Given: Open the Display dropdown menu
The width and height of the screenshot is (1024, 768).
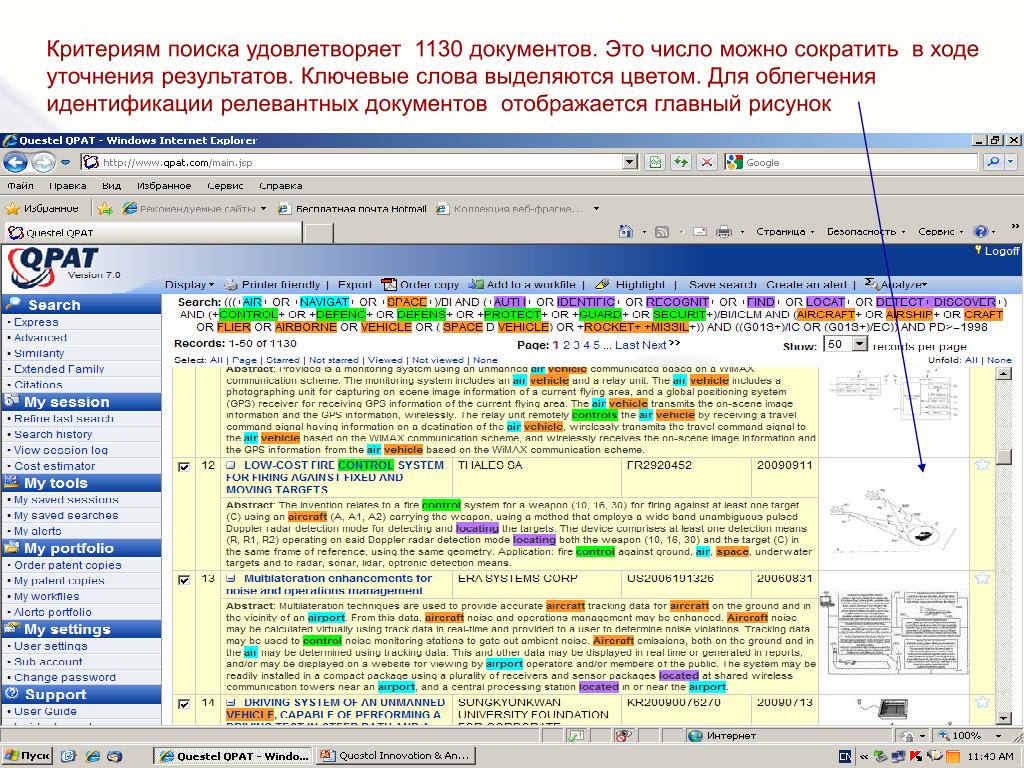Looking at the screenshot, I should pos(189,285).
